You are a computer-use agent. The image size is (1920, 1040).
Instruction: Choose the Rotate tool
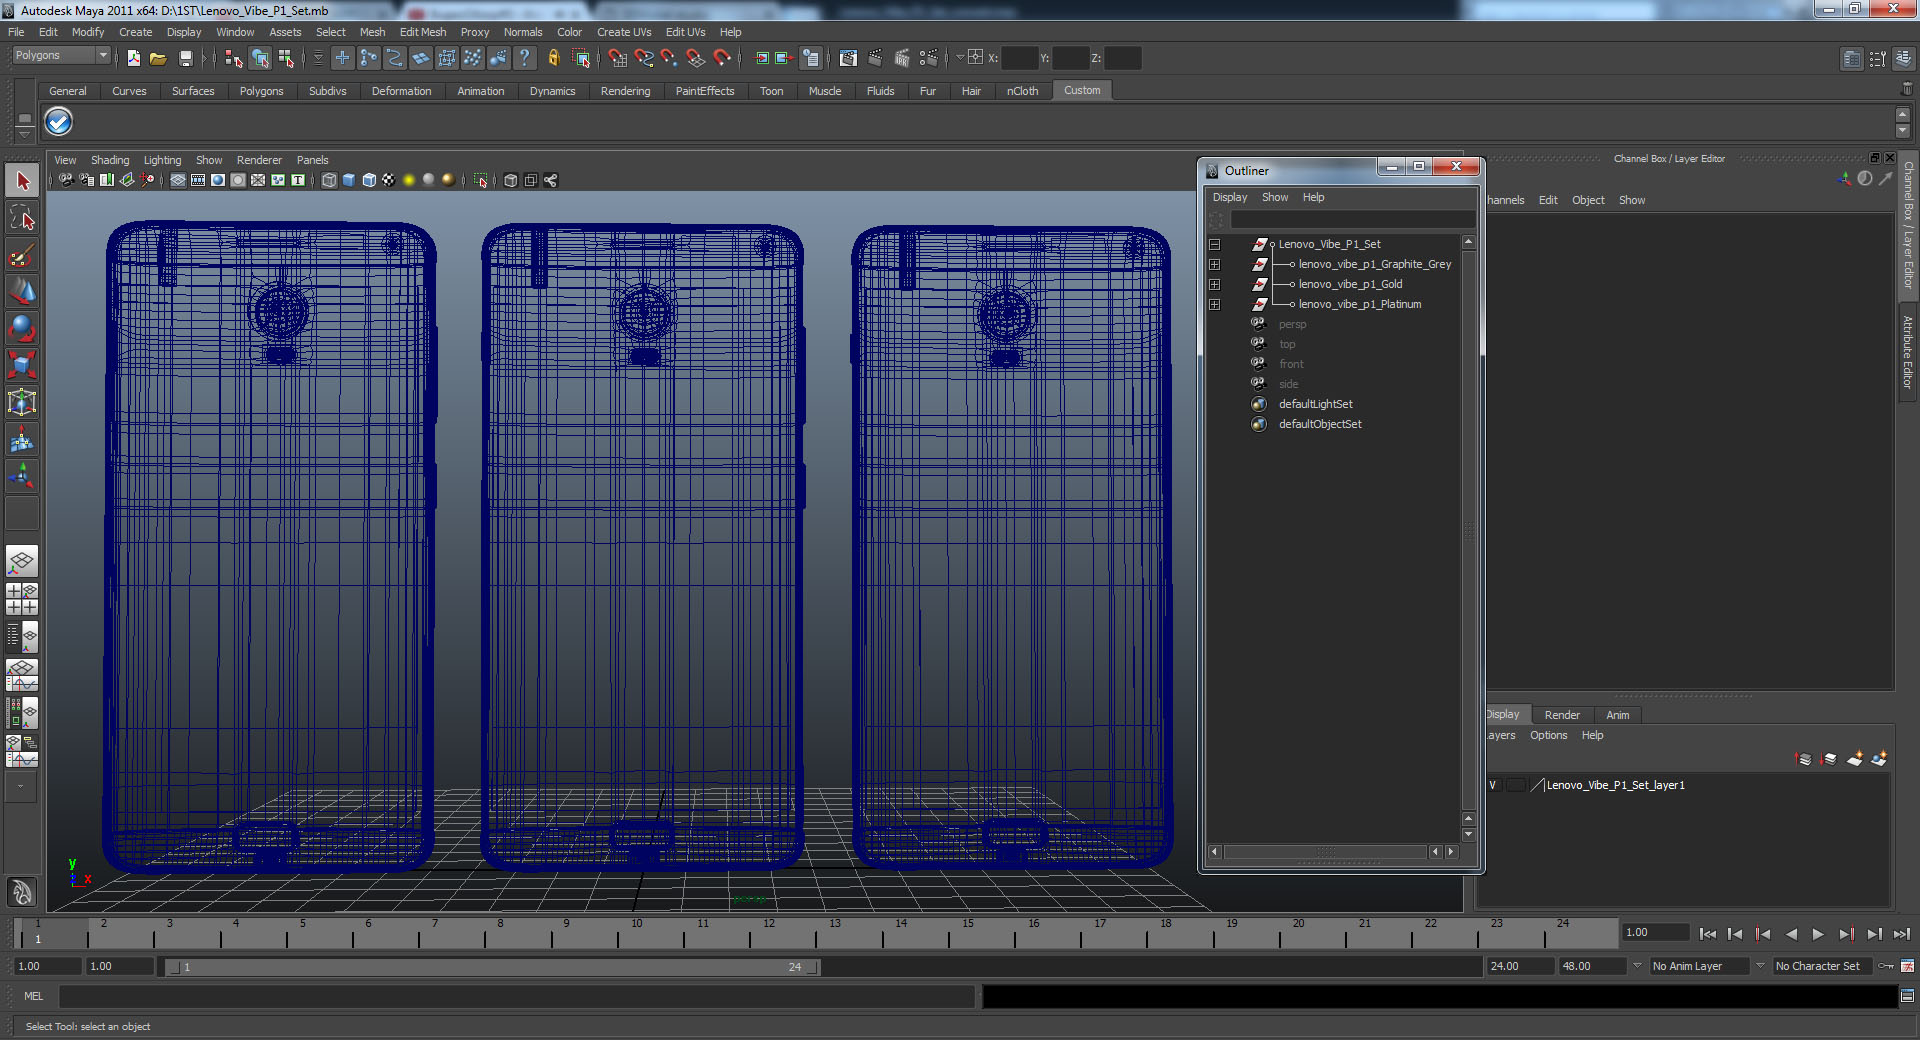(x=22, y=328)
